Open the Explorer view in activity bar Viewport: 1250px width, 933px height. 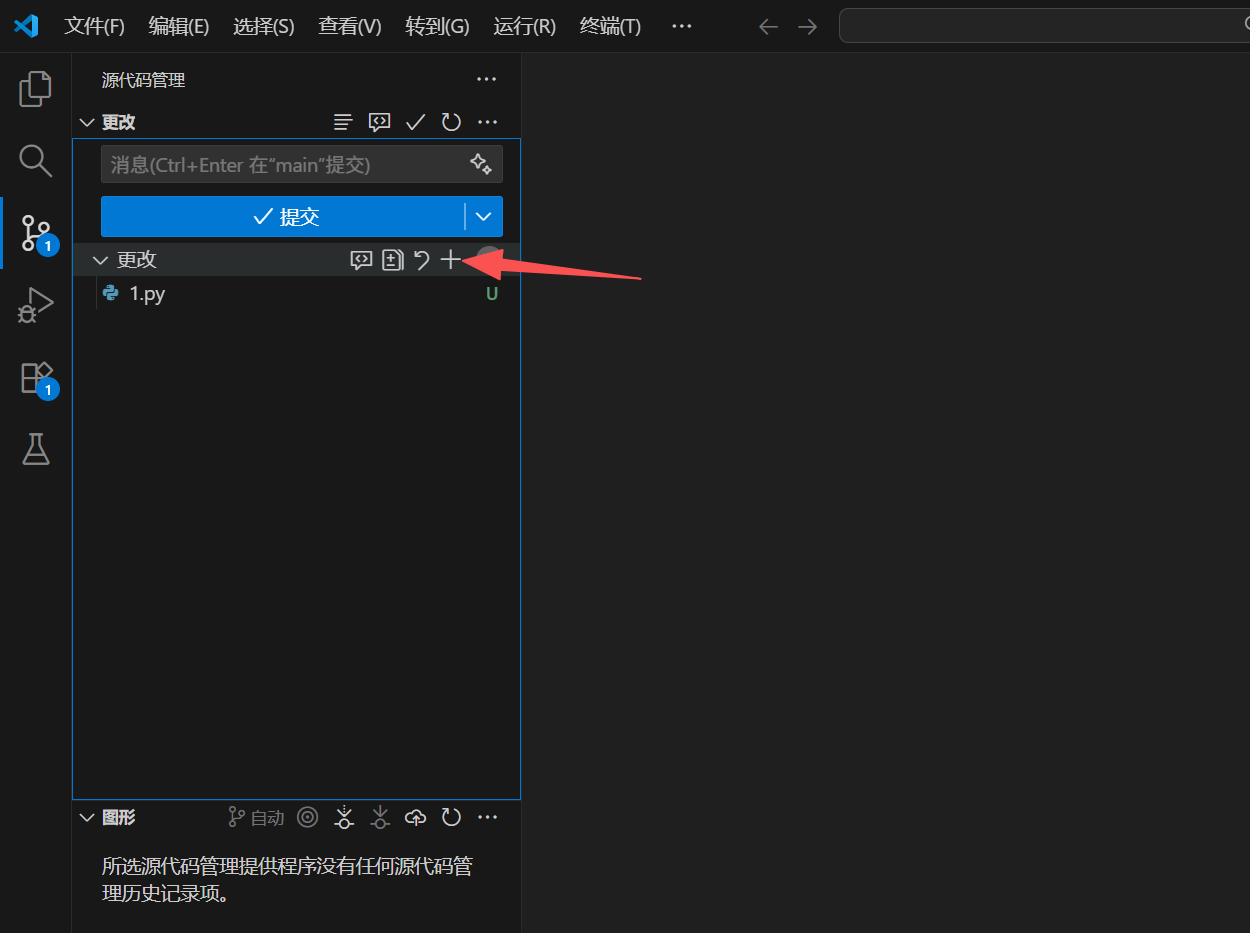point(35,89)
